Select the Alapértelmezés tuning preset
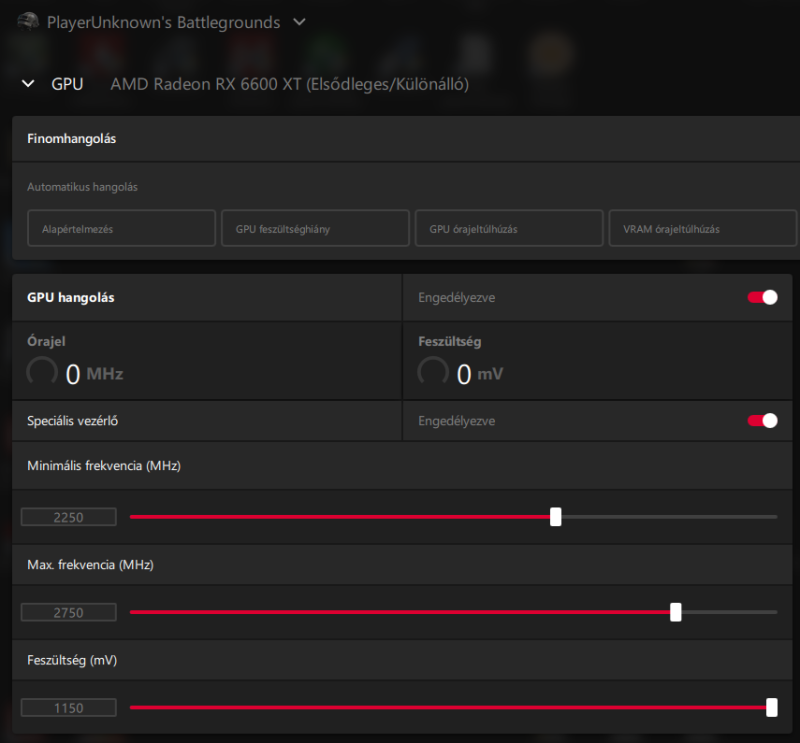This screenshot has height=743, width=800. coord(121,229)
